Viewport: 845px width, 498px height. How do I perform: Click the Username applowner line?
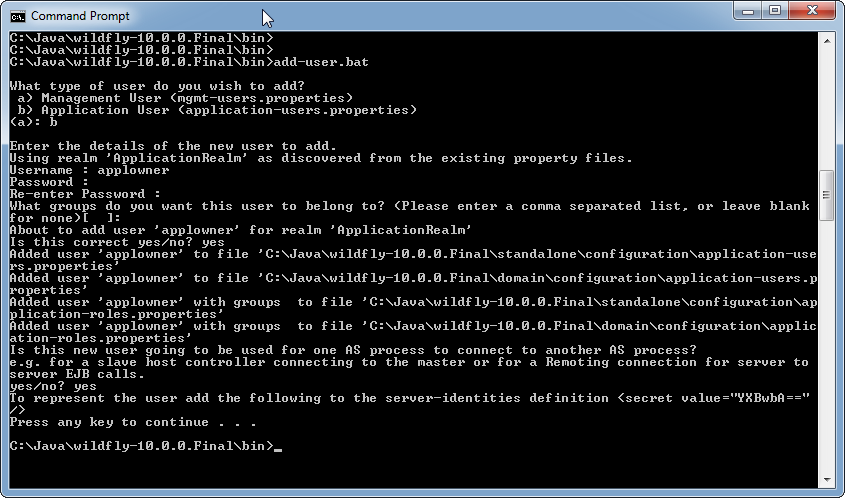click(89, 170)
